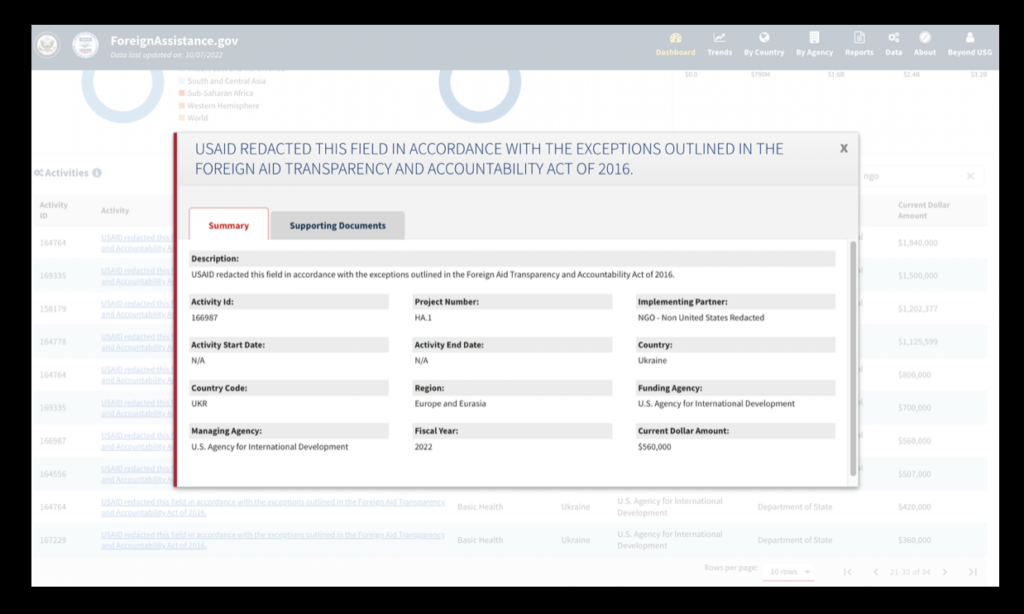
Task: Close the activity details dialog
Action: (843, 148)
